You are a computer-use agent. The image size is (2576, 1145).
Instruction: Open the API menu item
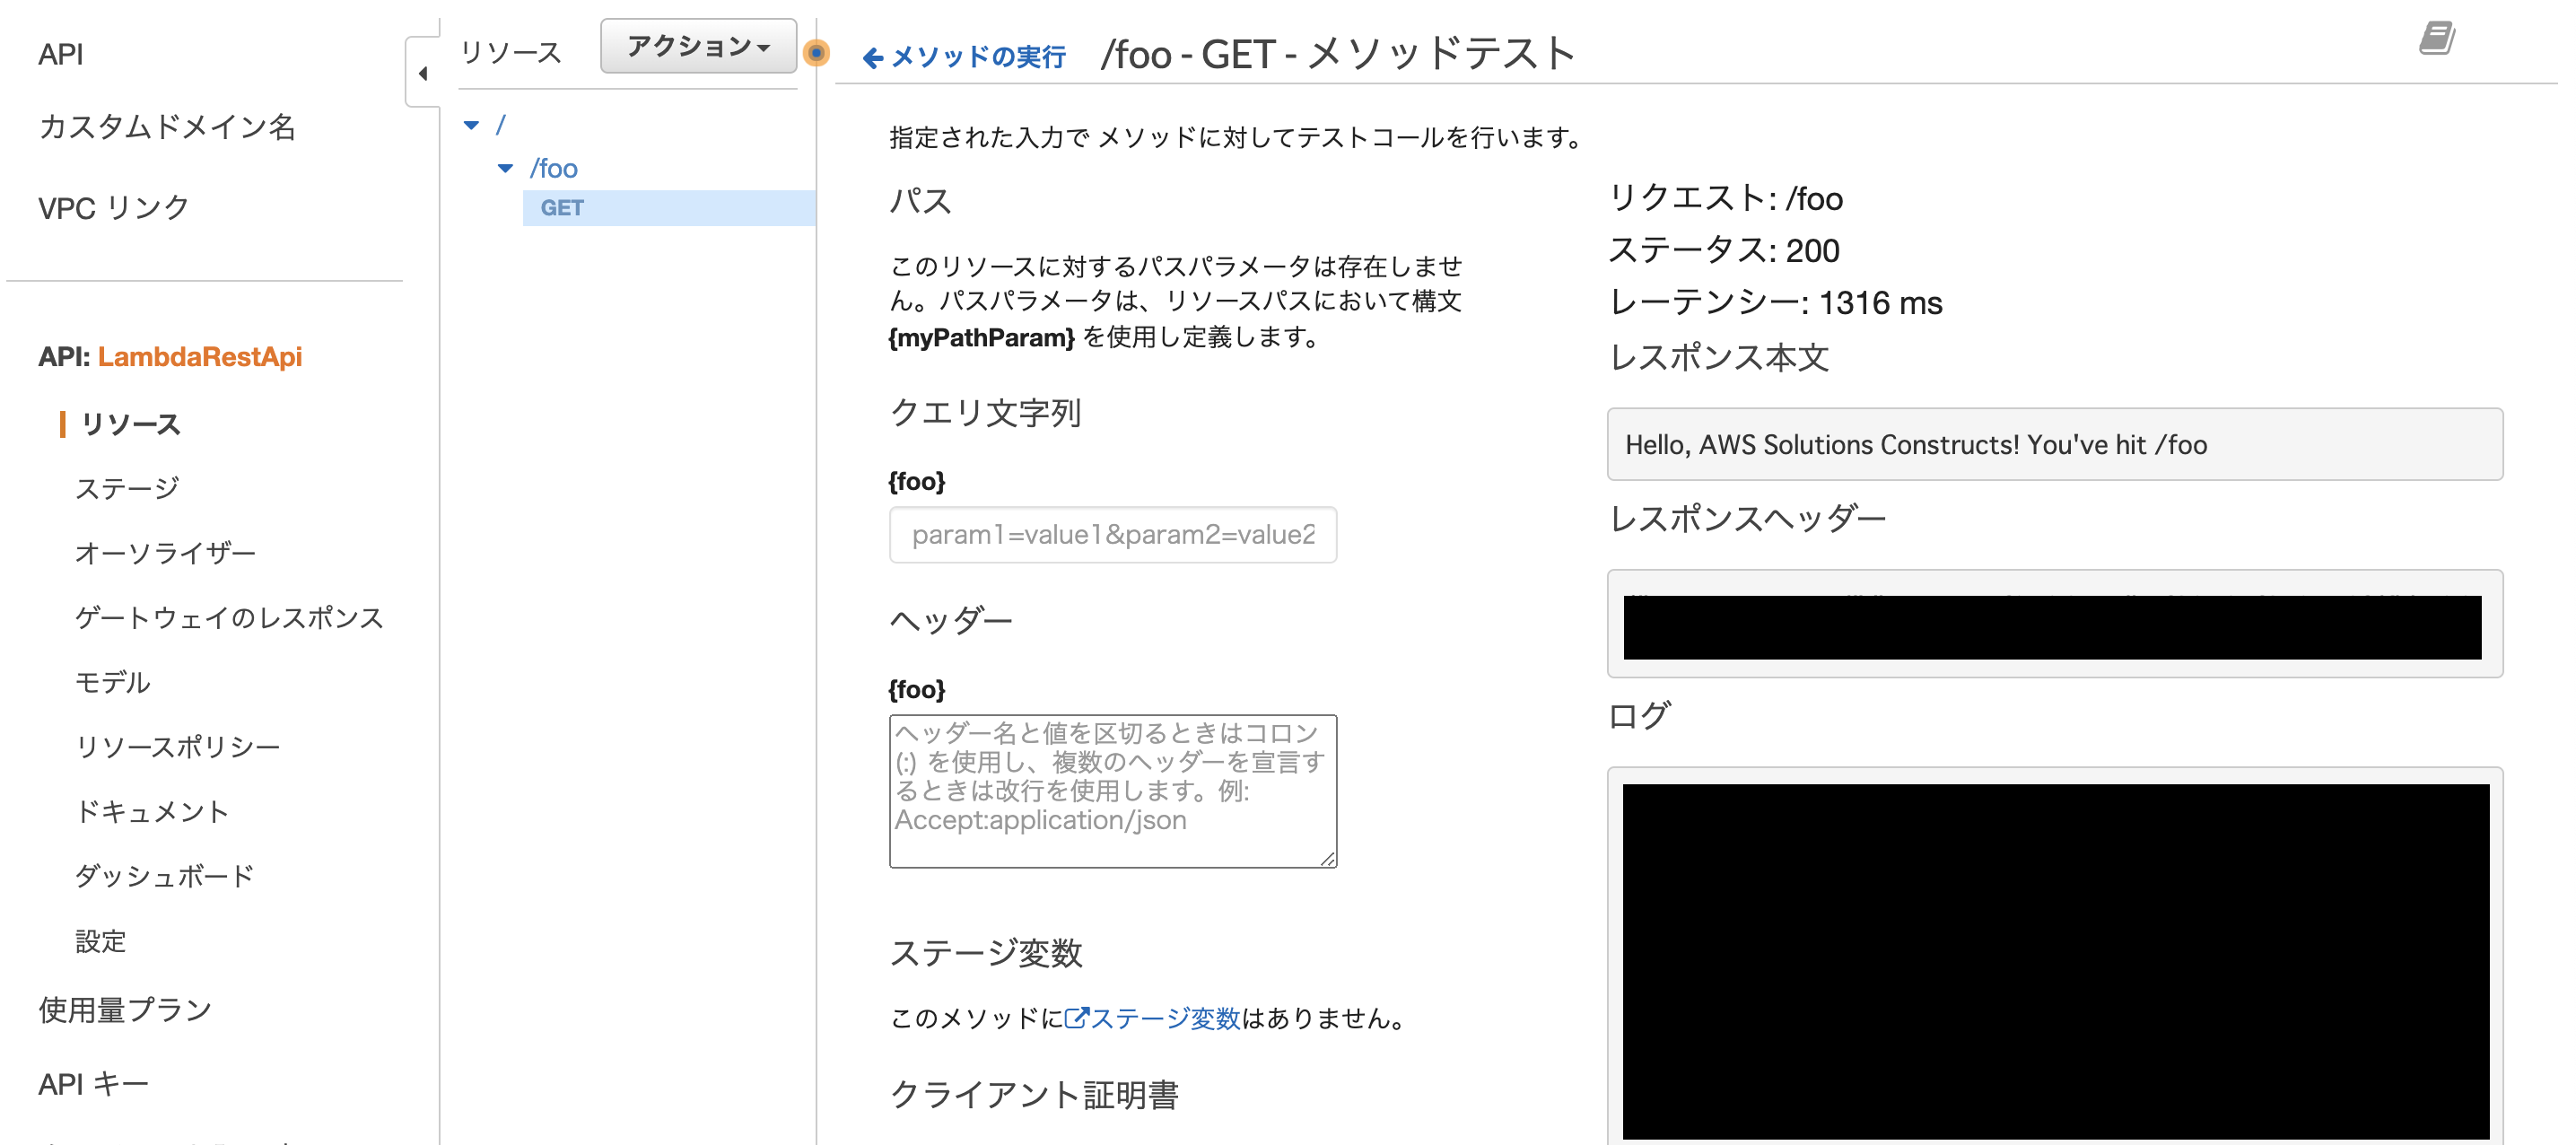tap(61, 54)
